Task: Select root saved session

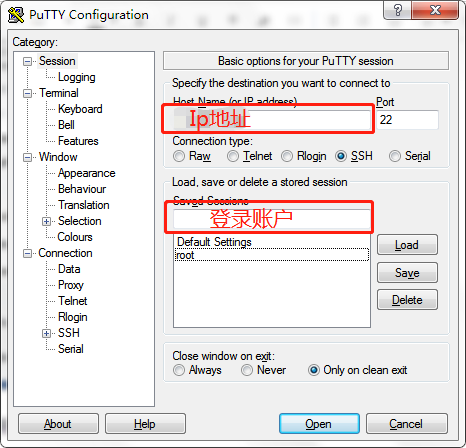Action: (272, 255)
